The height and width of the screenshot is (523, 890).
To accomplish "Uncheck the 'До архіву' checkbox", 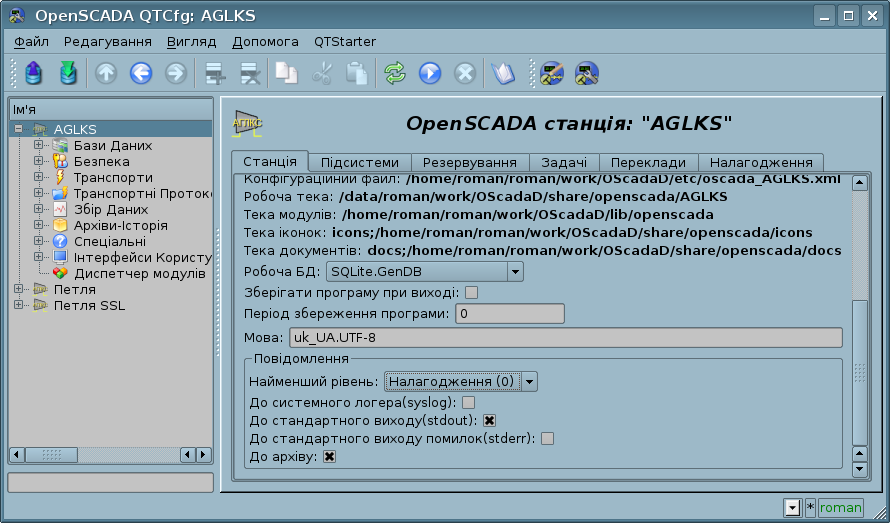I will (x=329, y=457).
